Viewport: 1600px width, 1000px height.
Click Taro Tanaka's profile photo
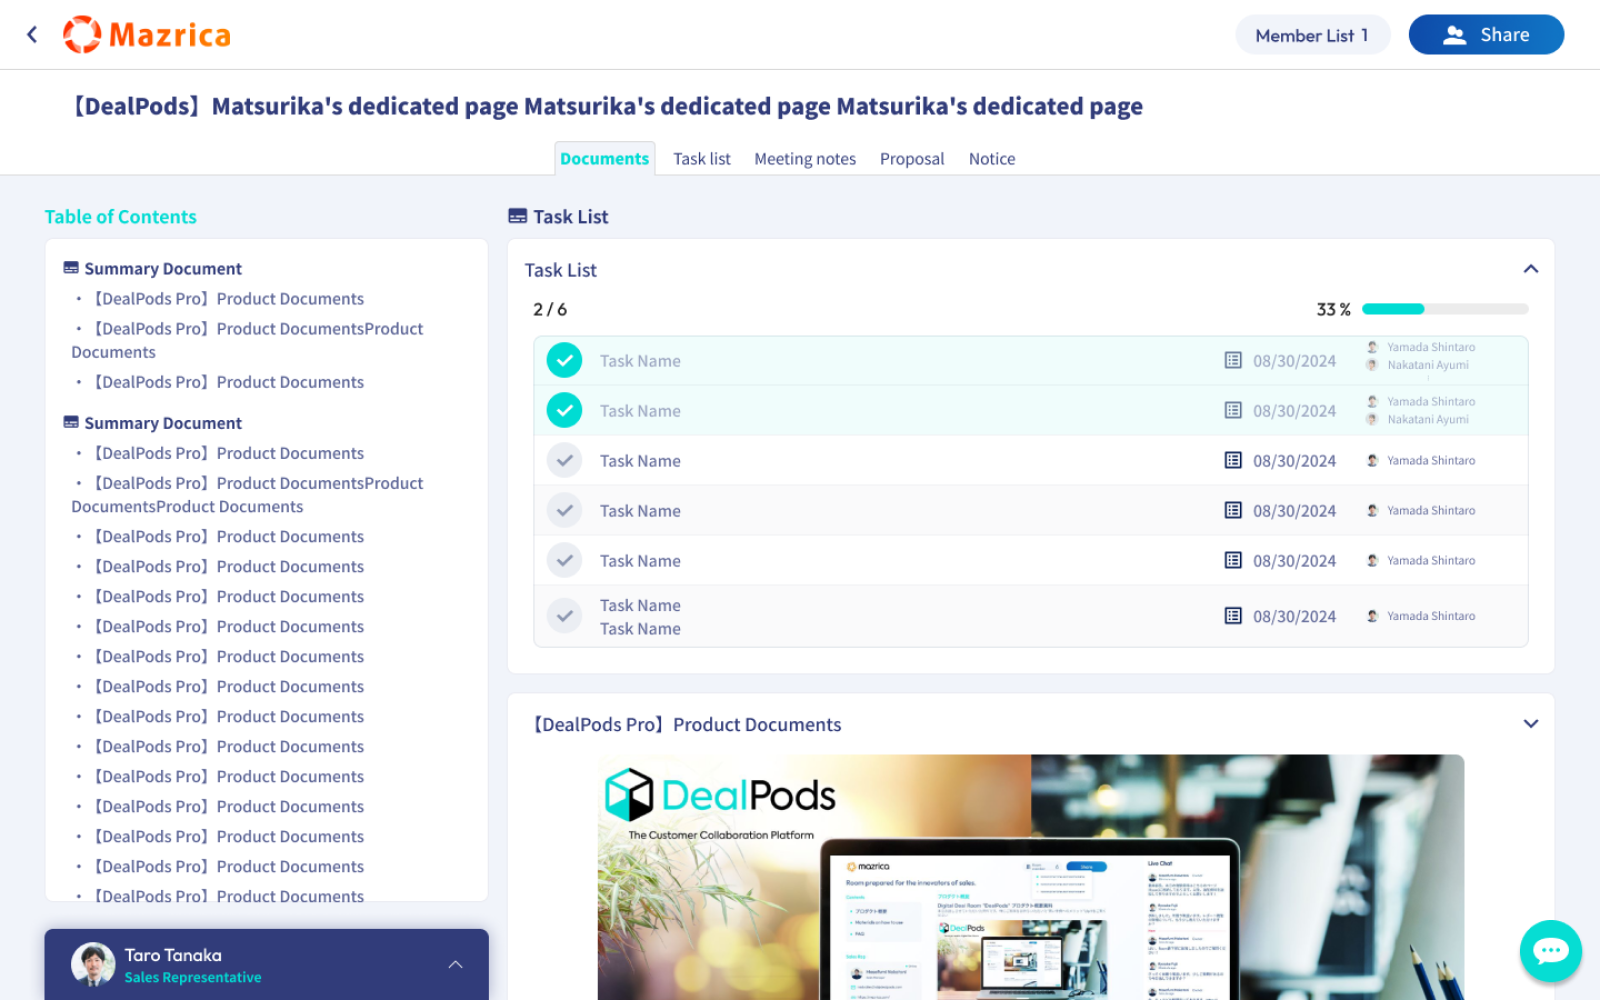(x=93, y=964)
